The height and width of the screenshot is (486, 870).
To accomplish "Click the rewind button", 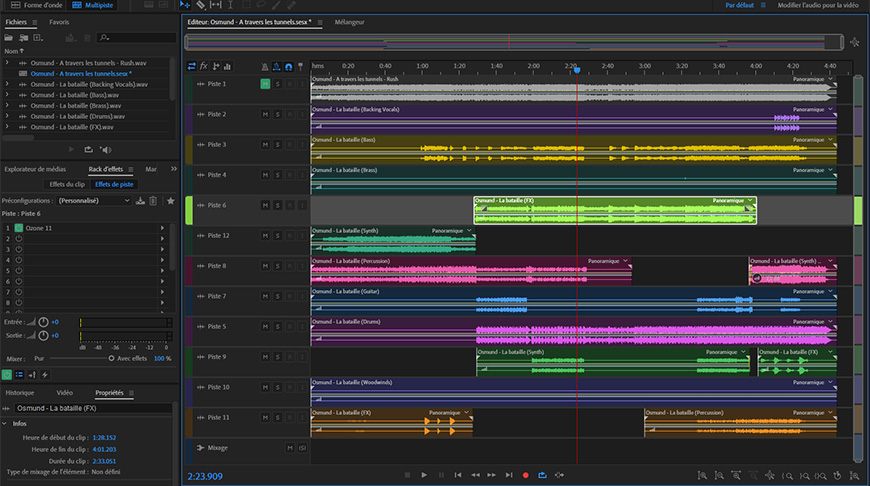I will point(476,475).
